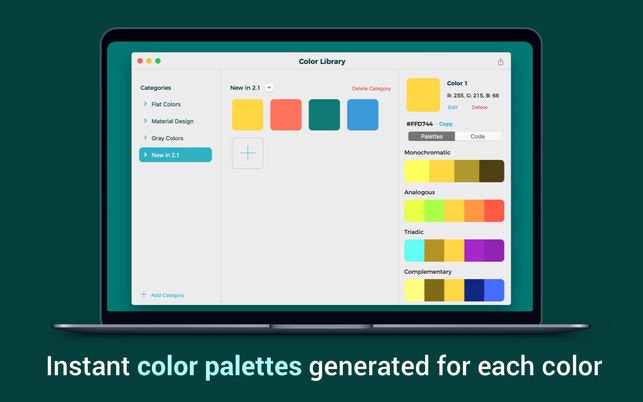Image resolution: width=643 pixels, height=402 pixels.
Task: Switch to the Code tab
Action: point(478,136)
